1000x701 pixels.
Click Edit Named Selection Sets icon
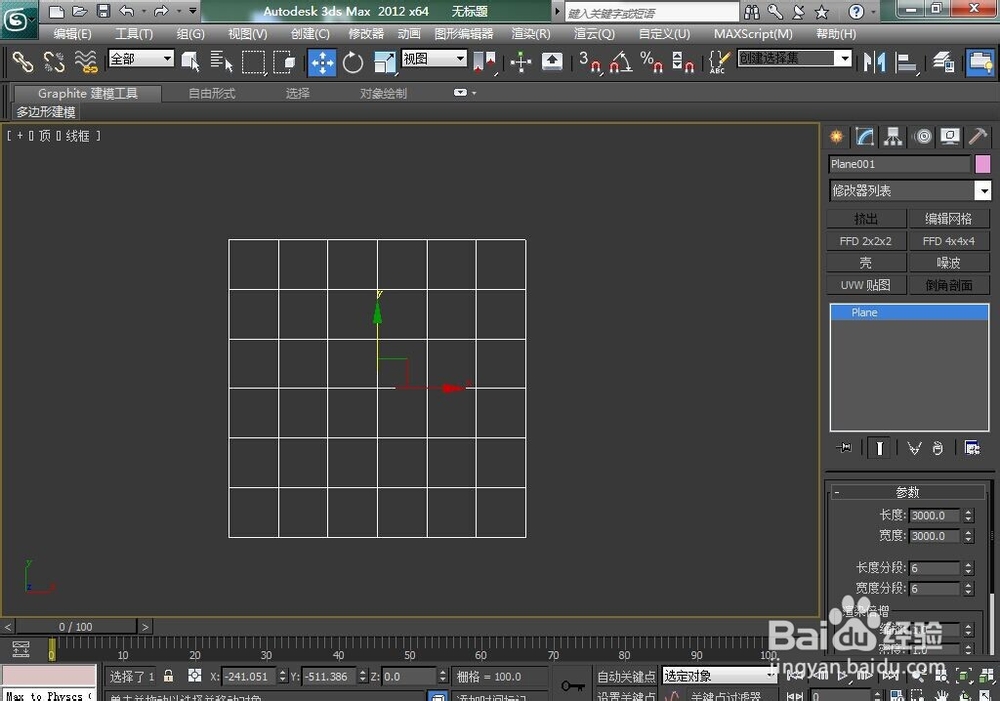tap(719, 62)
